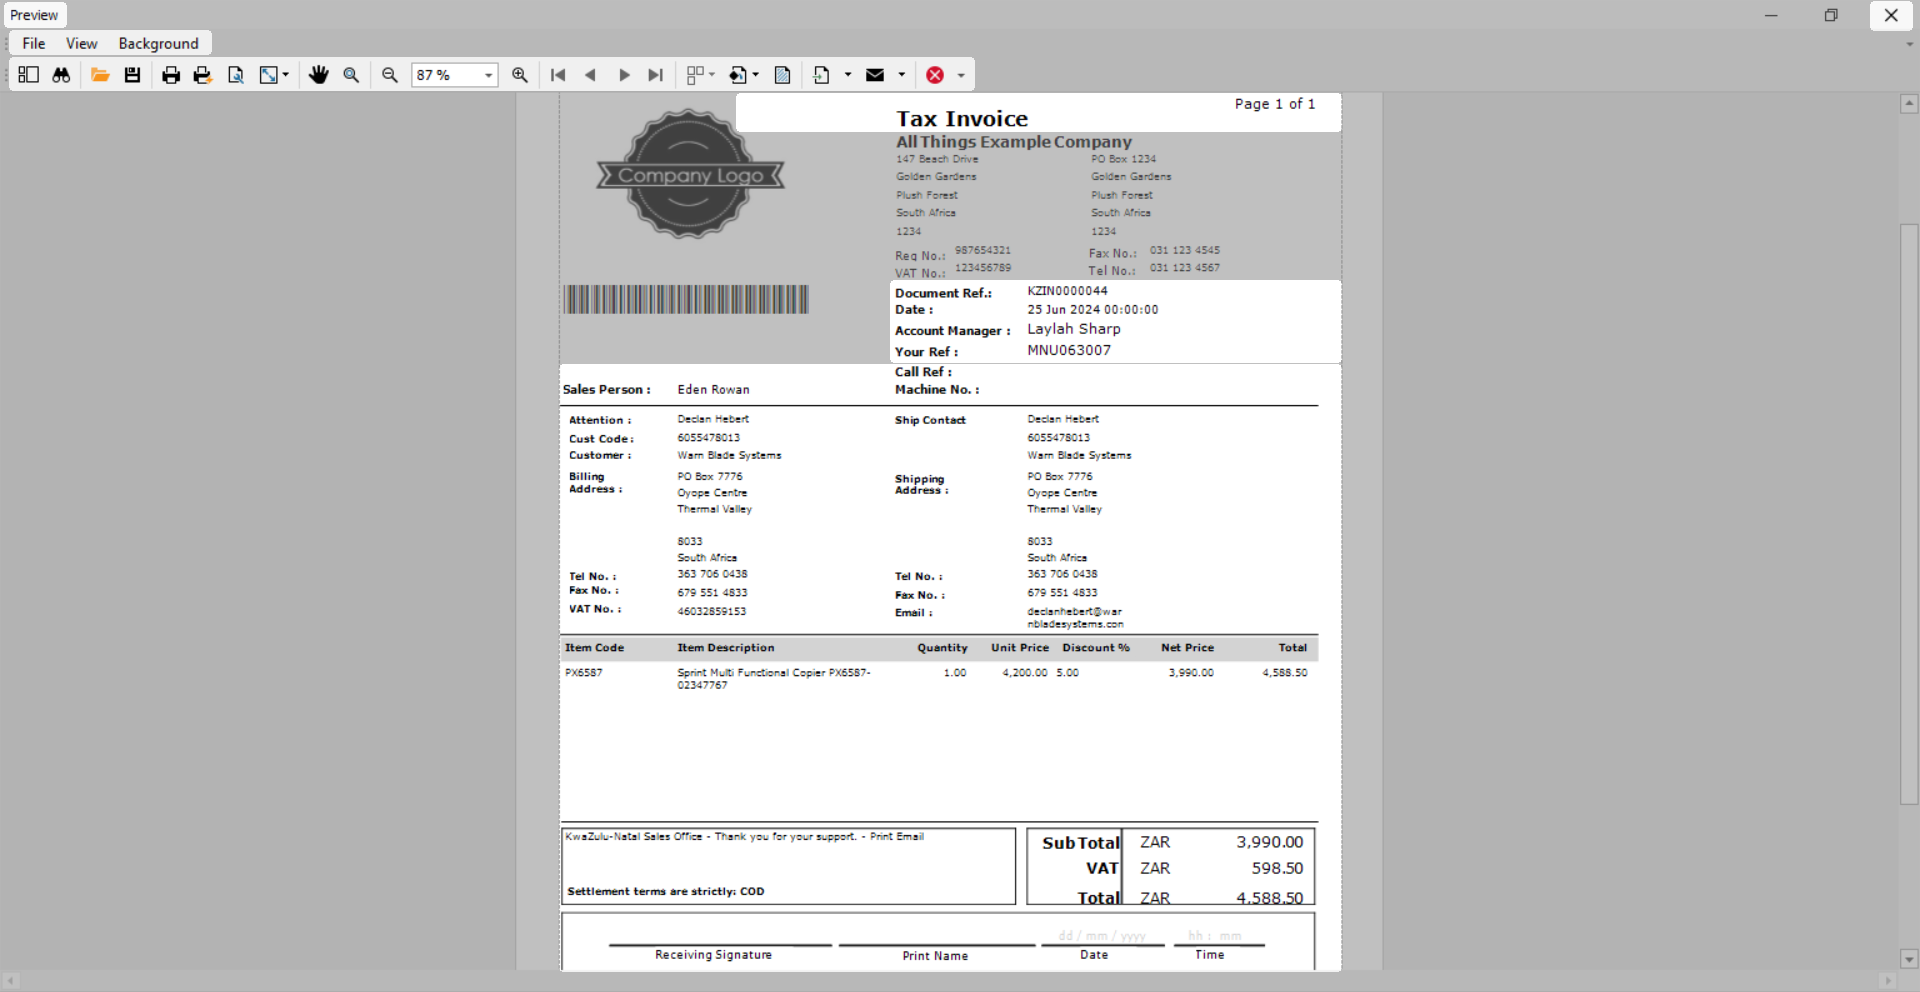The height and width of the screenshot is (992, 1920).
Task: Quick print the invoice
Action: [203, 75]
